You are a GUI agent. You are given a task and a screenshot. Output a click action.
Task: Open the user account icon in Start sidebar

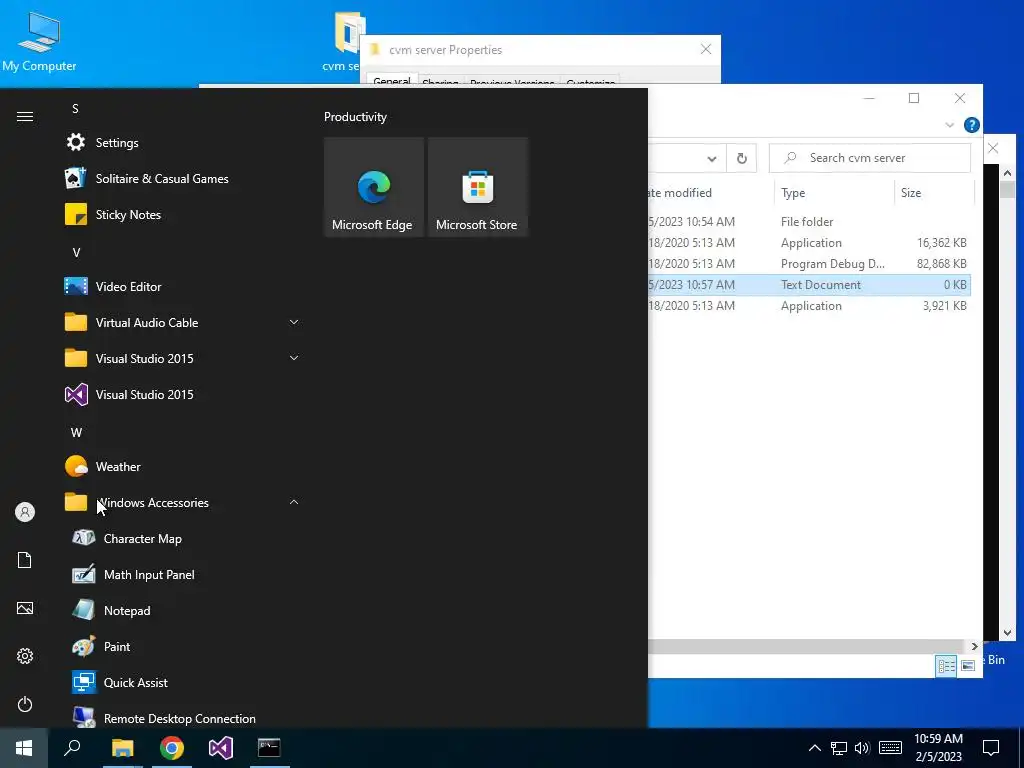[25, 512]
